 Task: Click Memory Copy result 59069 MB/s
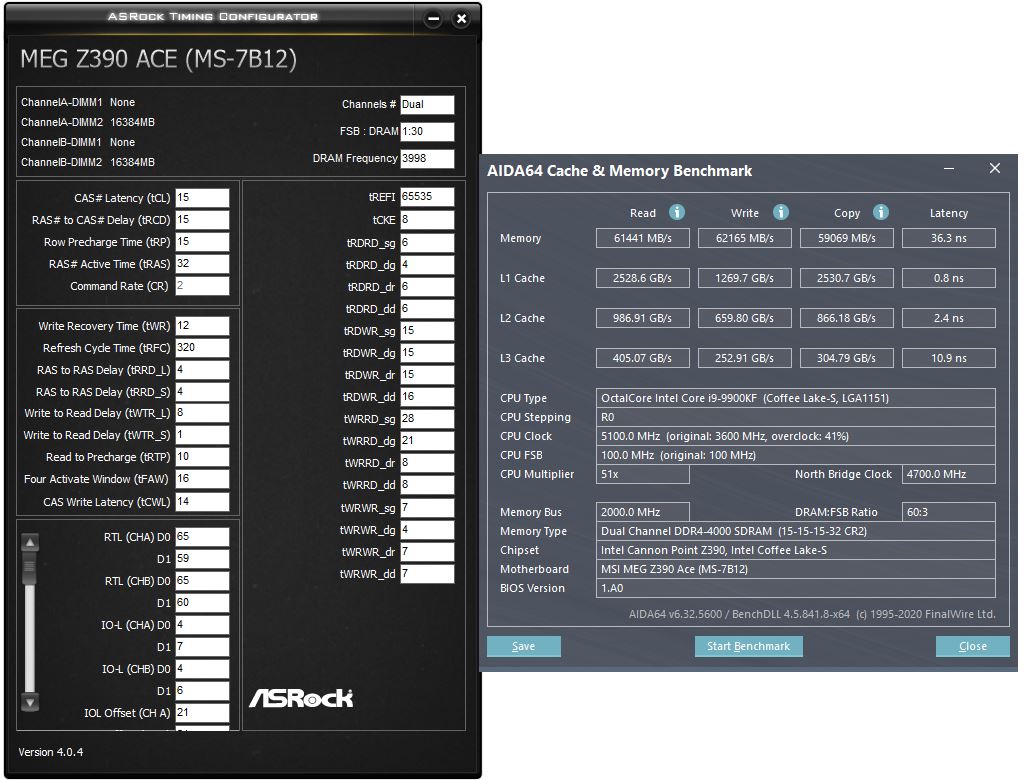pyautogui.click(x=846, y=238)
